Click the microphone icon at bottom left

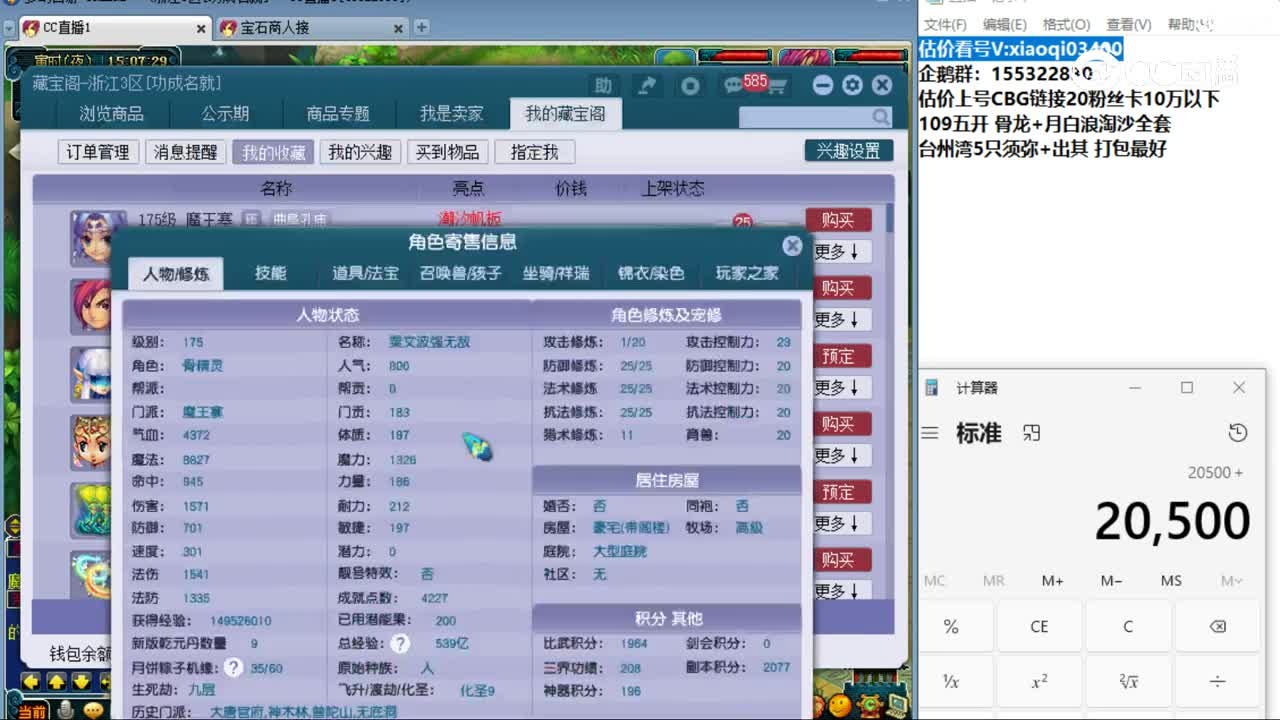click(x=65, y=709)
